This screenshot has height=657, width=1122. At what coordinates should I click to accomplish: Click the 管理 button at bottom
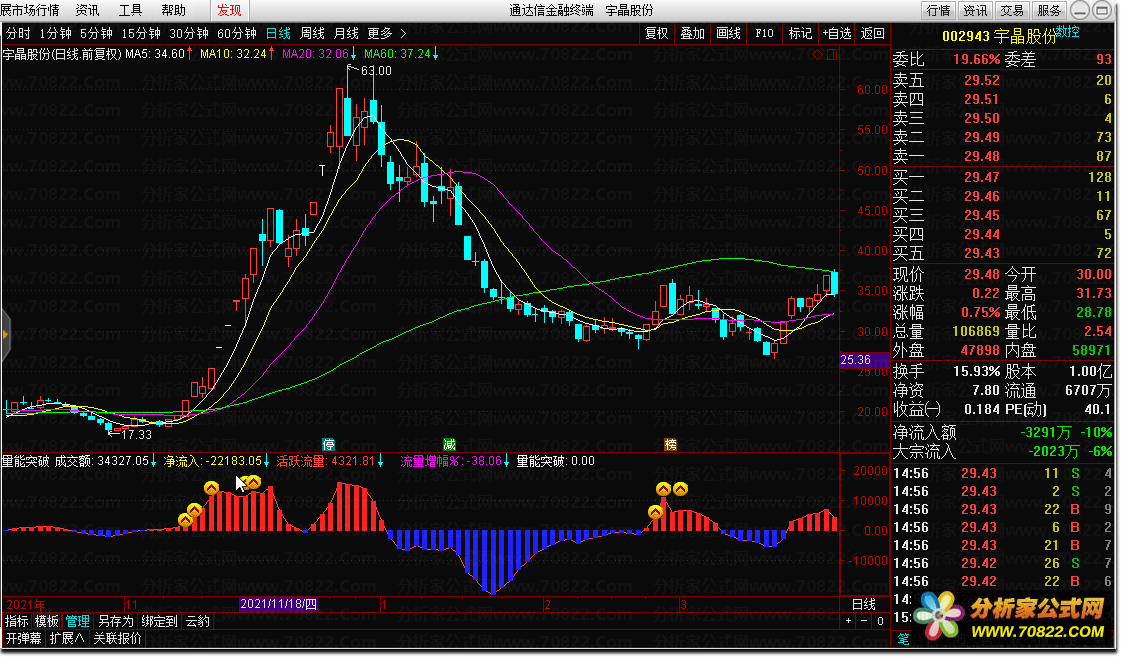coord(77,621)
